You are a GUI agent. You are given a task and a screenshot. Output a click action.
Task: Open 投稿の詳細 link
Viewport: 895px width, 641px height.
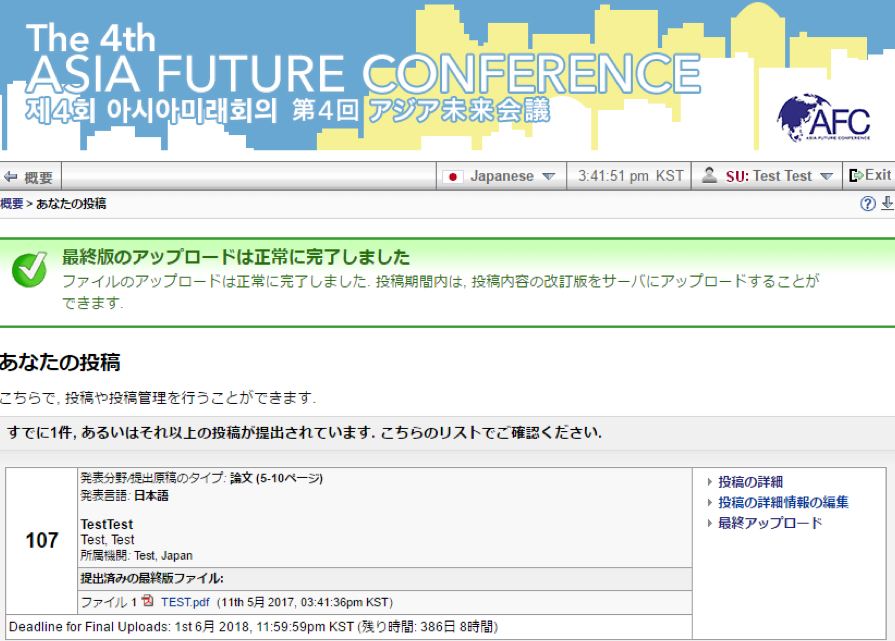coord(750,482)
